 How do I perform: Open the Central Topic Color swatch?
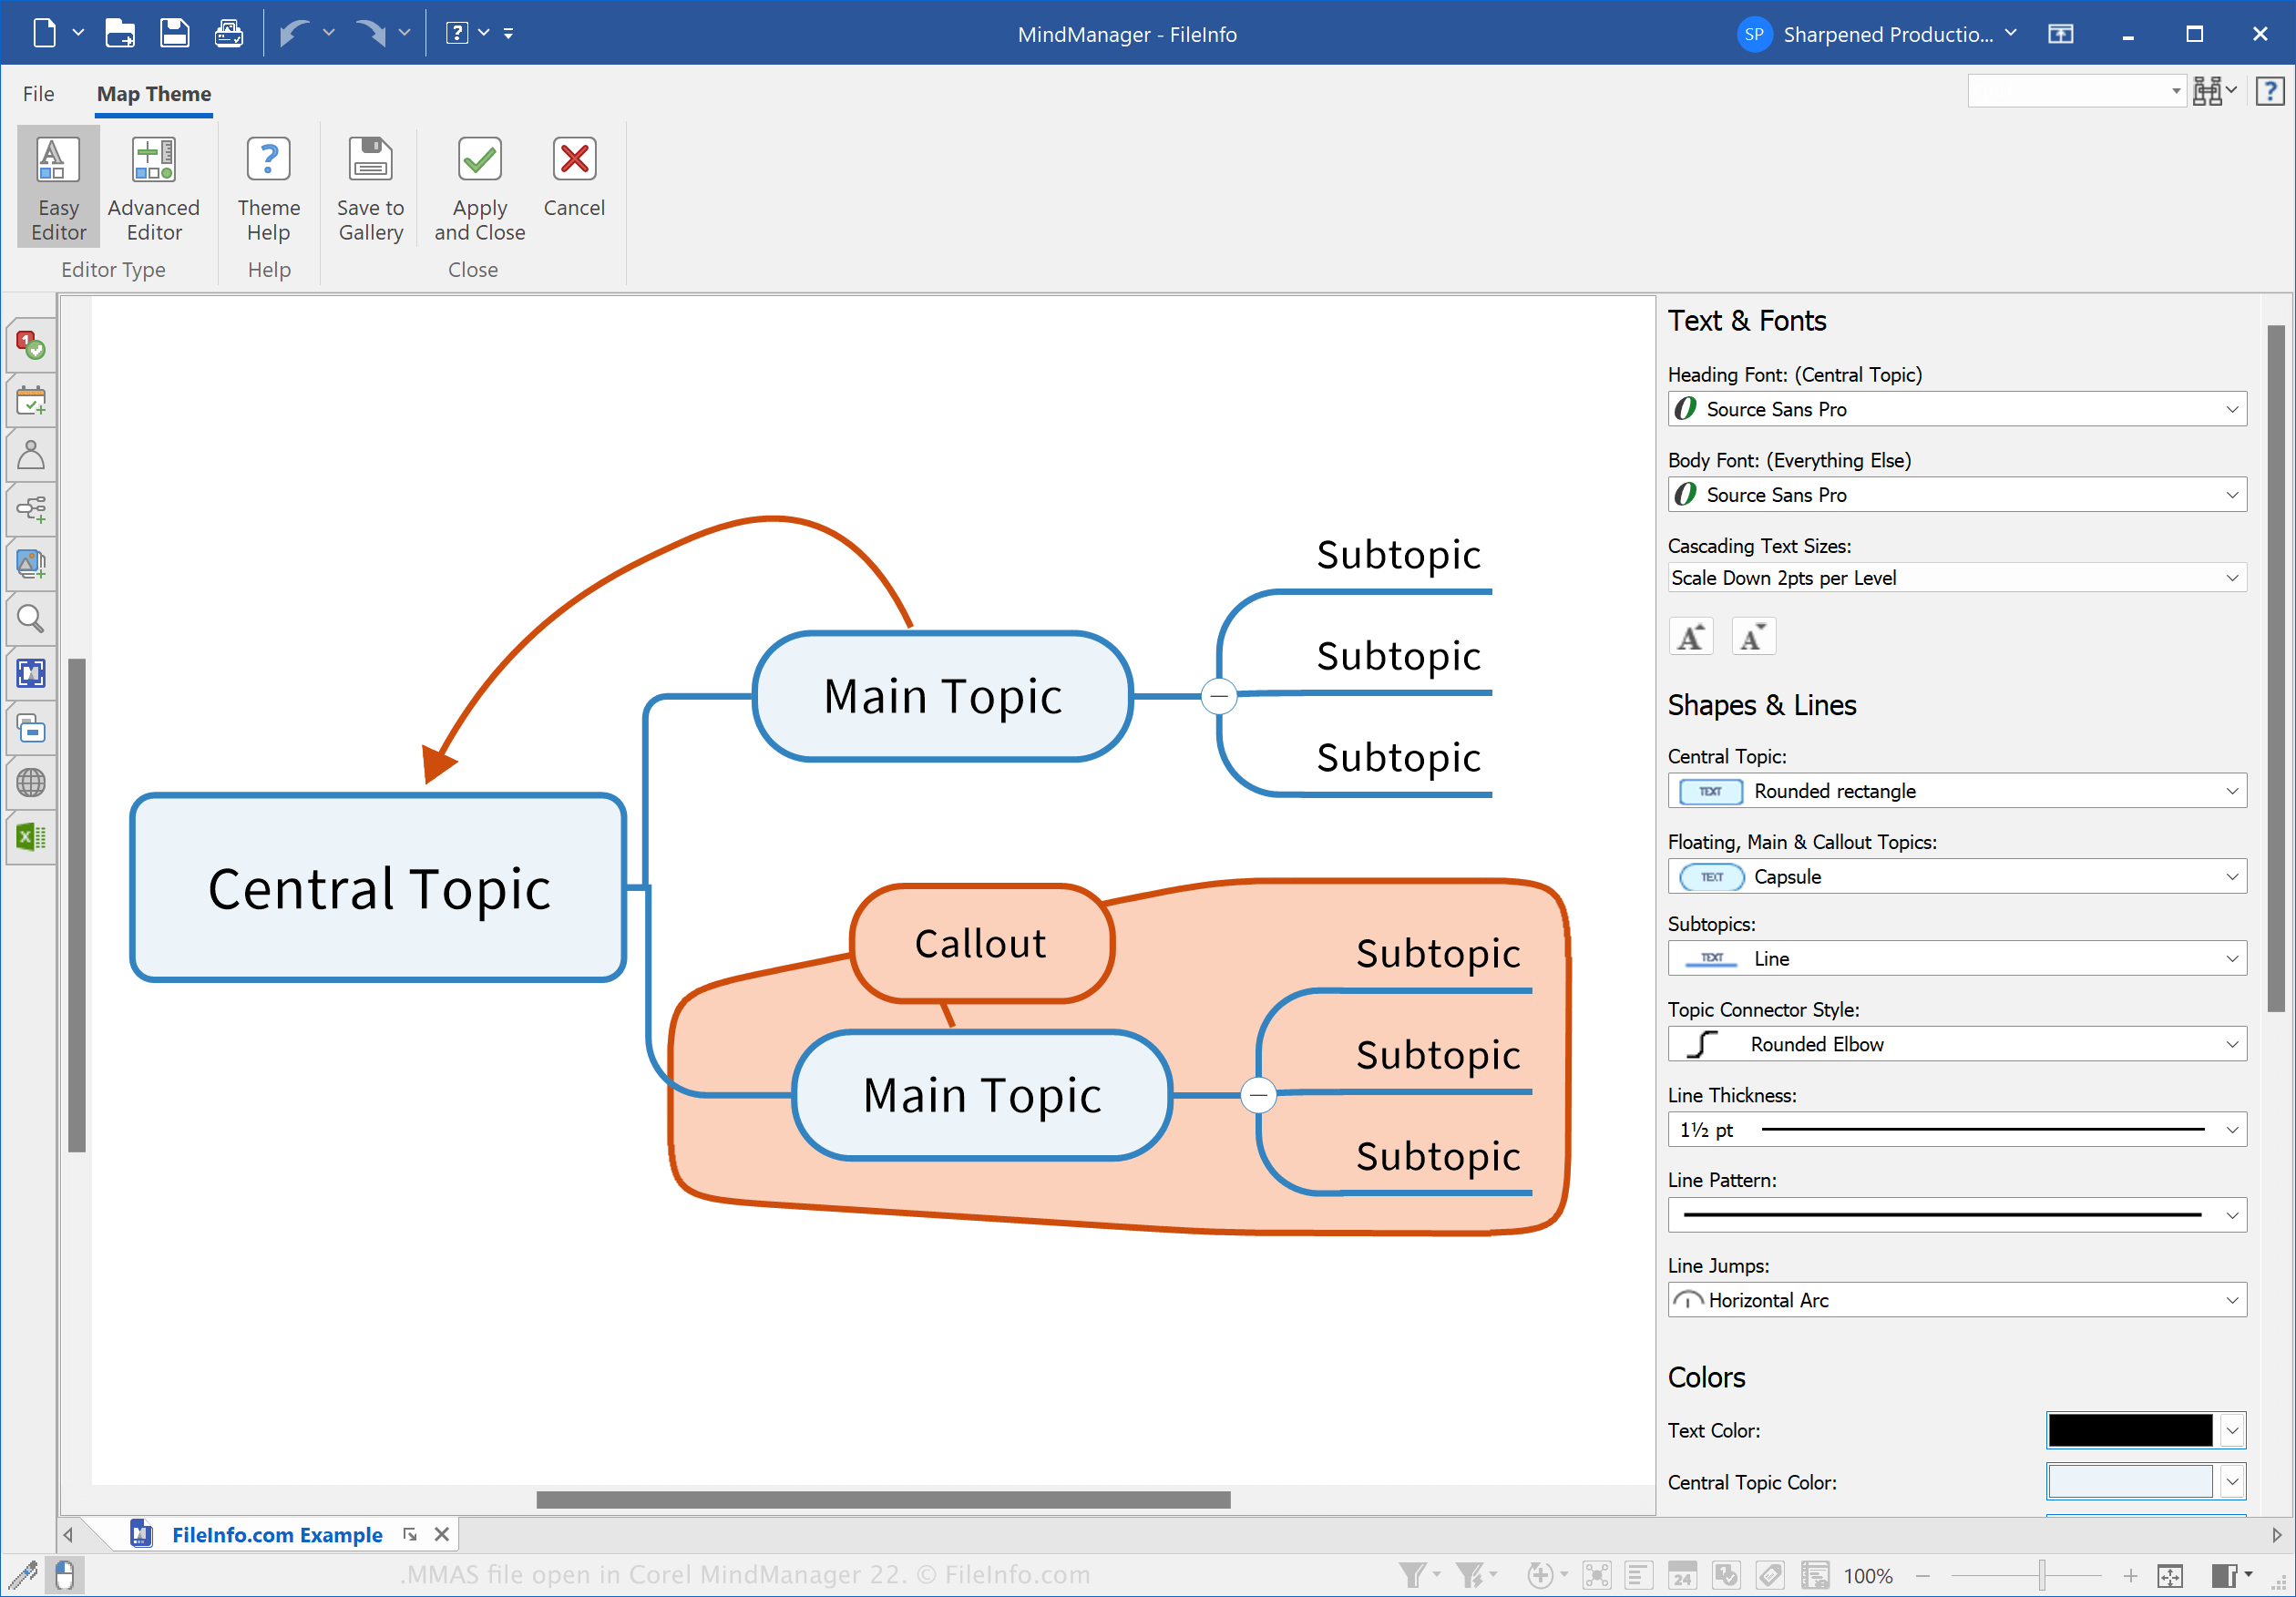pyautogui.click(x=2145, y=1482)
